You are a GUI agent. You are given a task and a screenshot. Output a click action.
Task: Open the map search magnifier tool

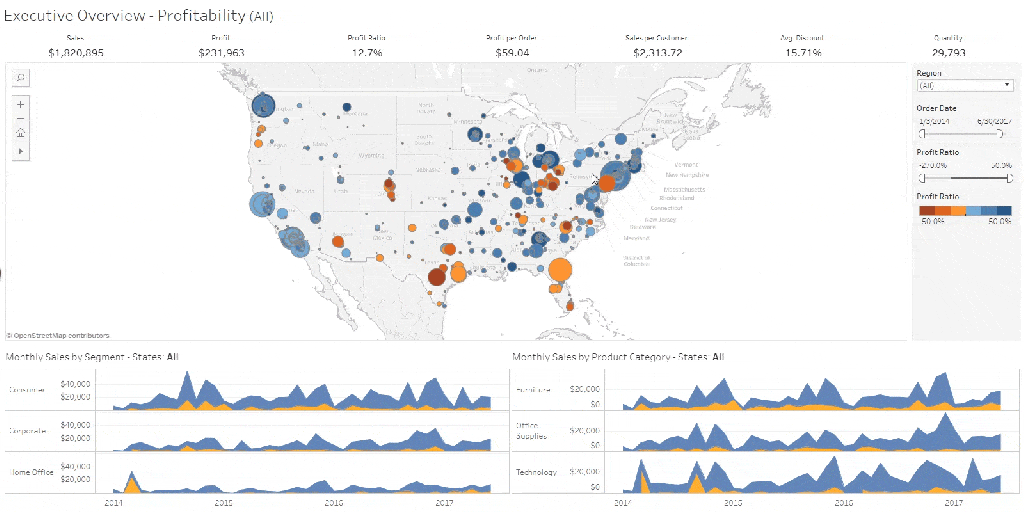[21, 78]
